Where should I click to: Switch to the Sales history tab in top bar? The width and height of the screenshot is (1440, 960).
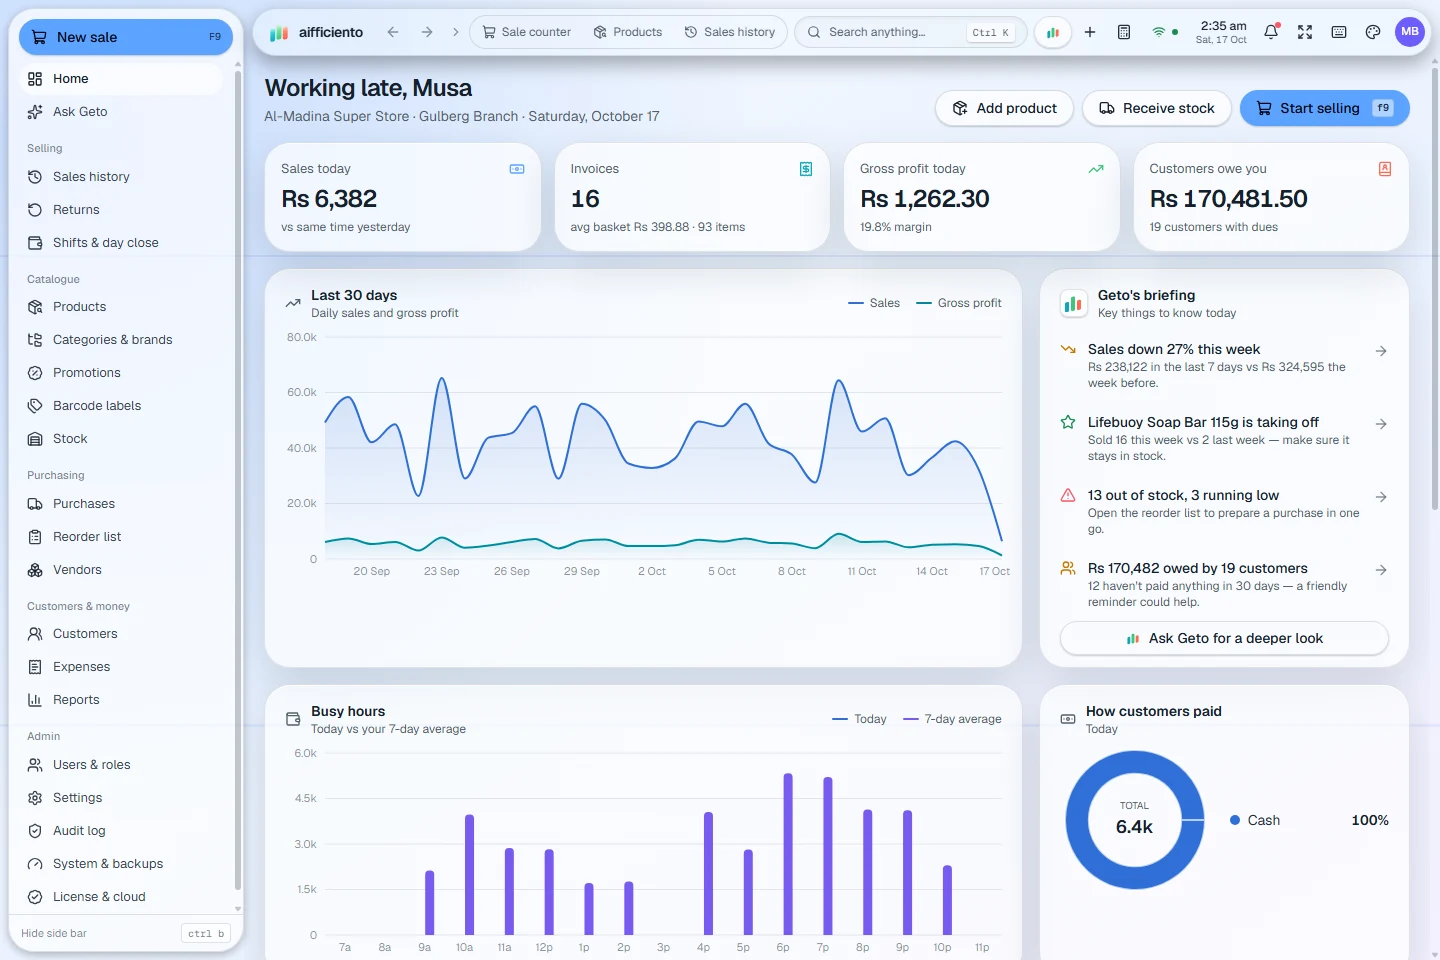pos(730,32)
